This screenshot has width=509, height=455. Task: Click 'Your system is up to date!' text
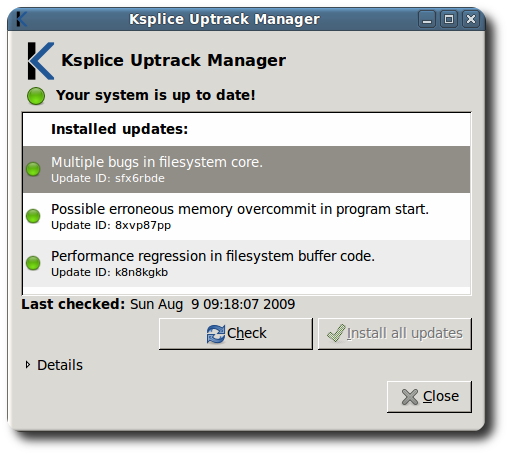(x=156, y=95)
